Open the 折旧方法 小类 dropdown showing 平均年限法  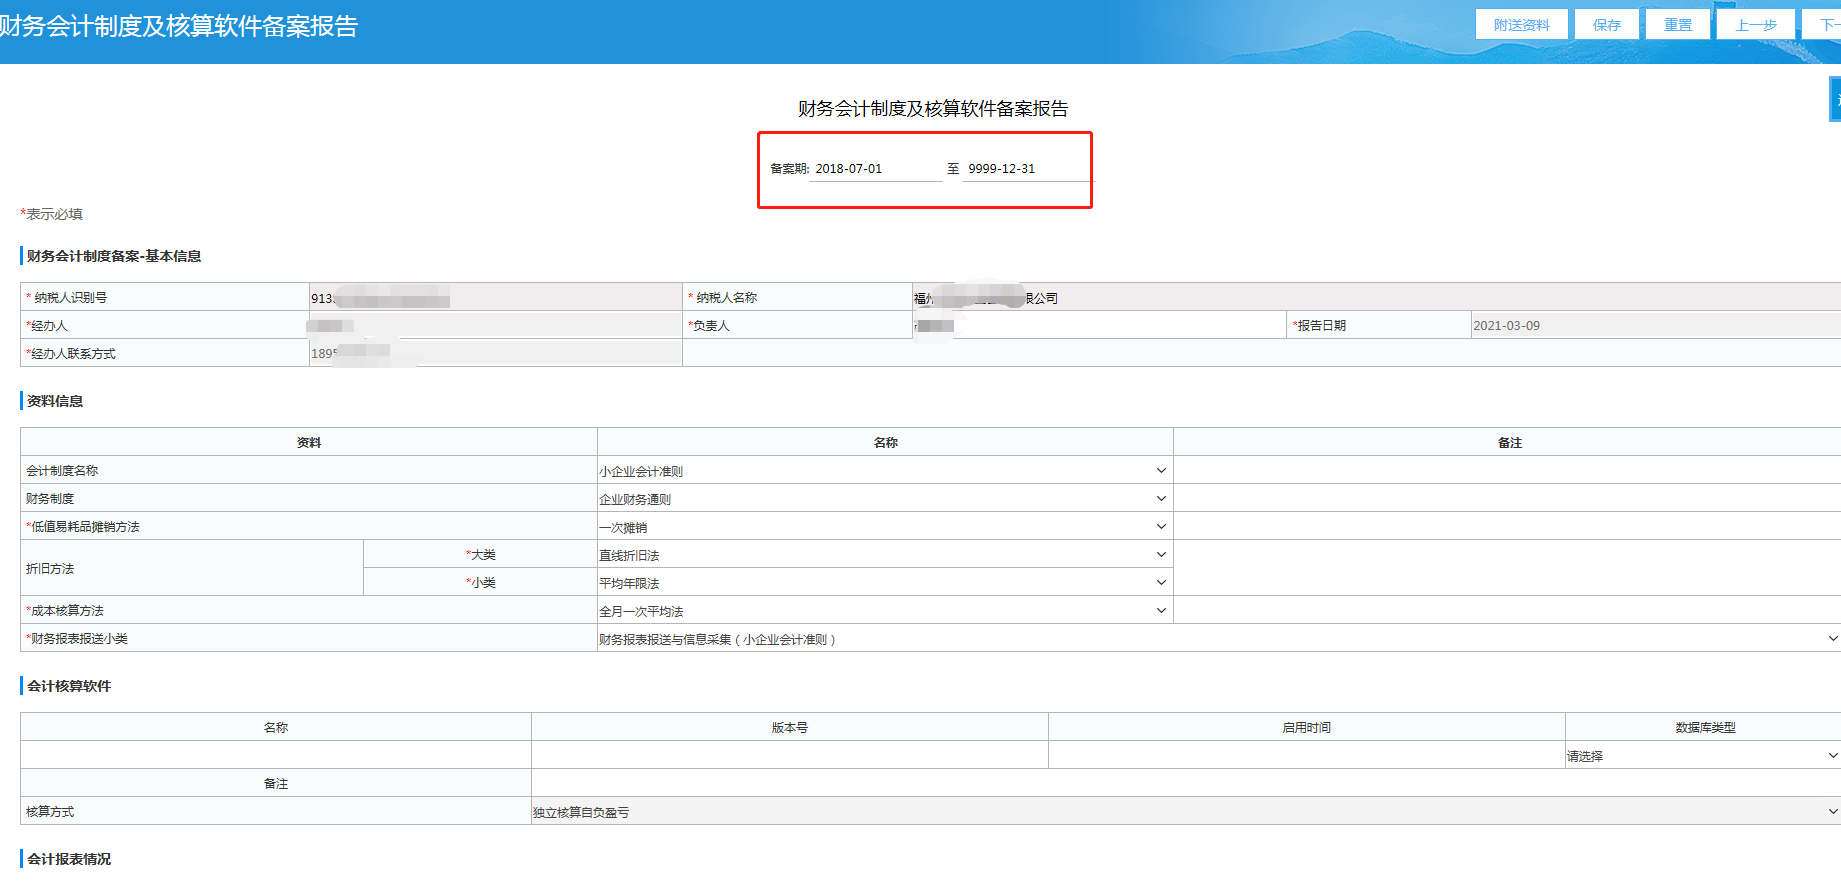pos(884,583)
